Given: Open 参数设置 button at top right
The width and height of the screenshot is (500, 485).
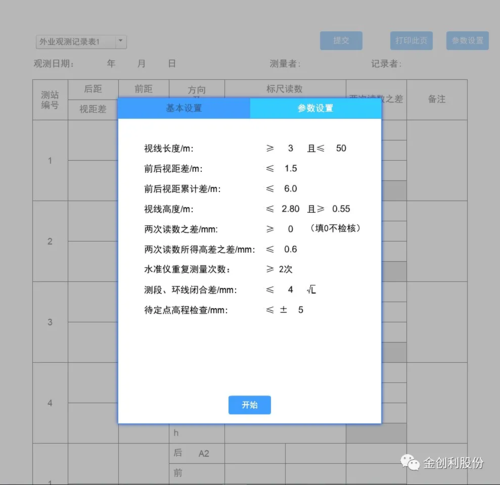Looking at the screenshot, I should (x=467, y=41).
